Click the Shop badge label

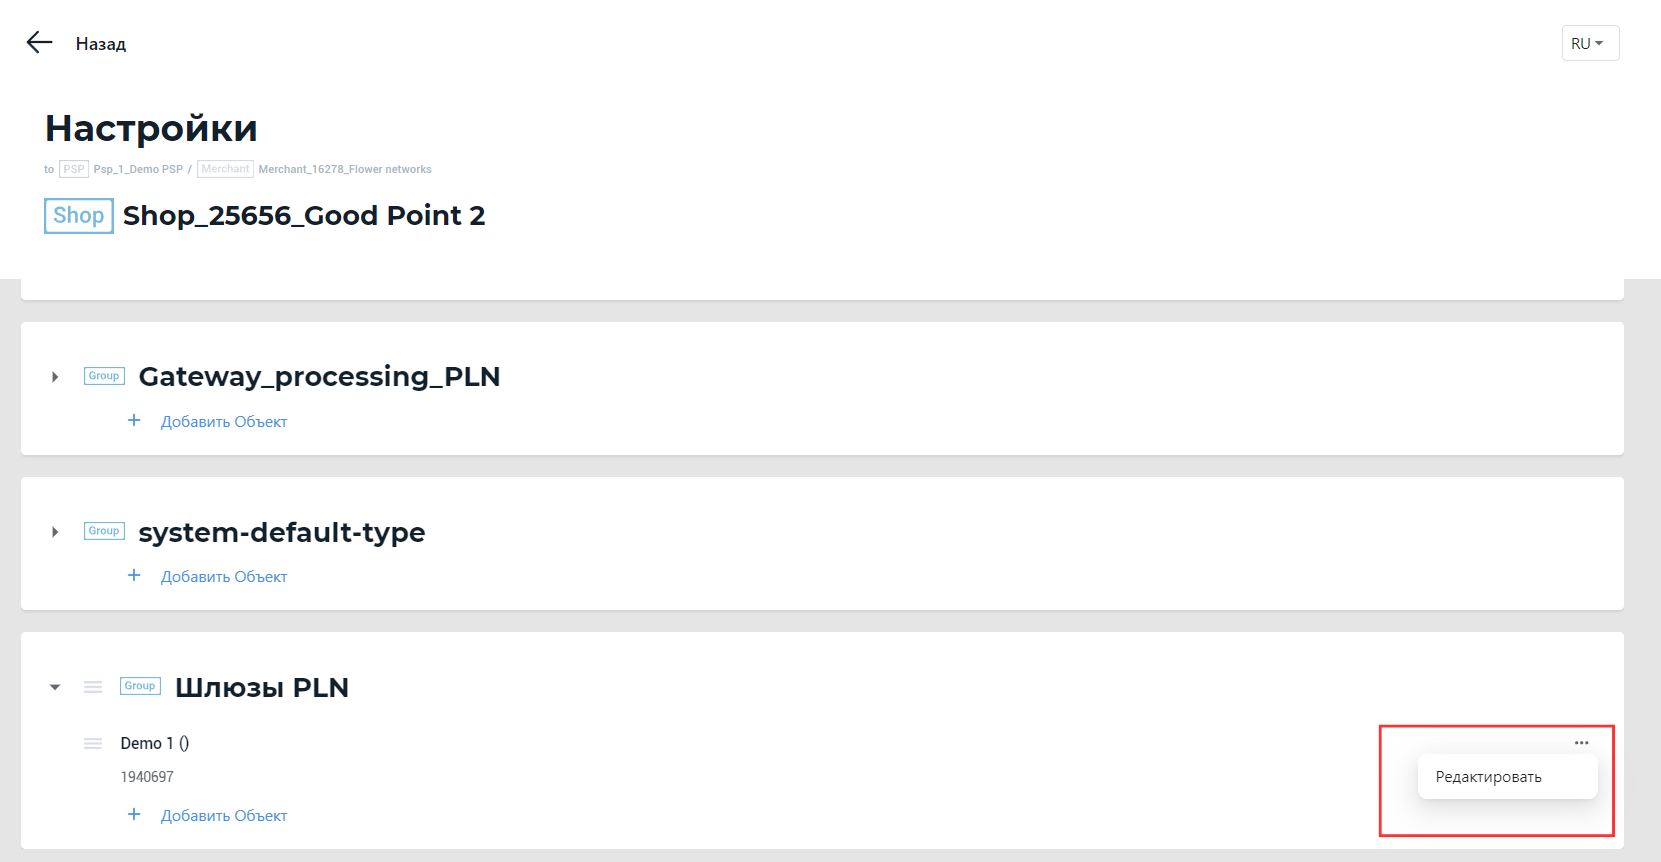pos(78,215)
